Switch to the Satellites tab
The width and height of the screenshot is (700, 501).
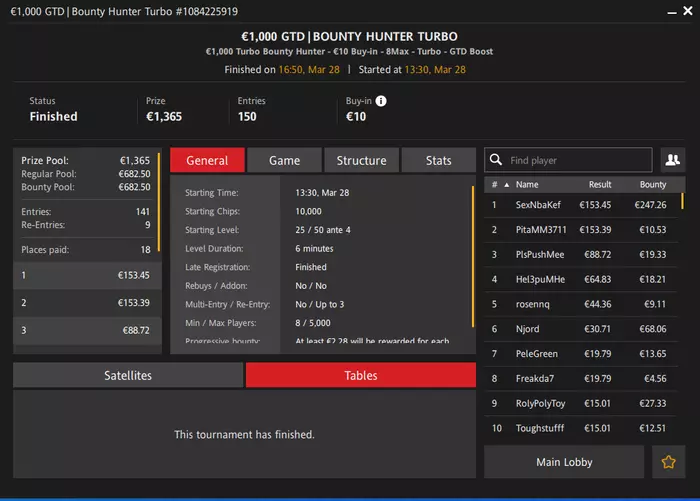coord(128,375)
